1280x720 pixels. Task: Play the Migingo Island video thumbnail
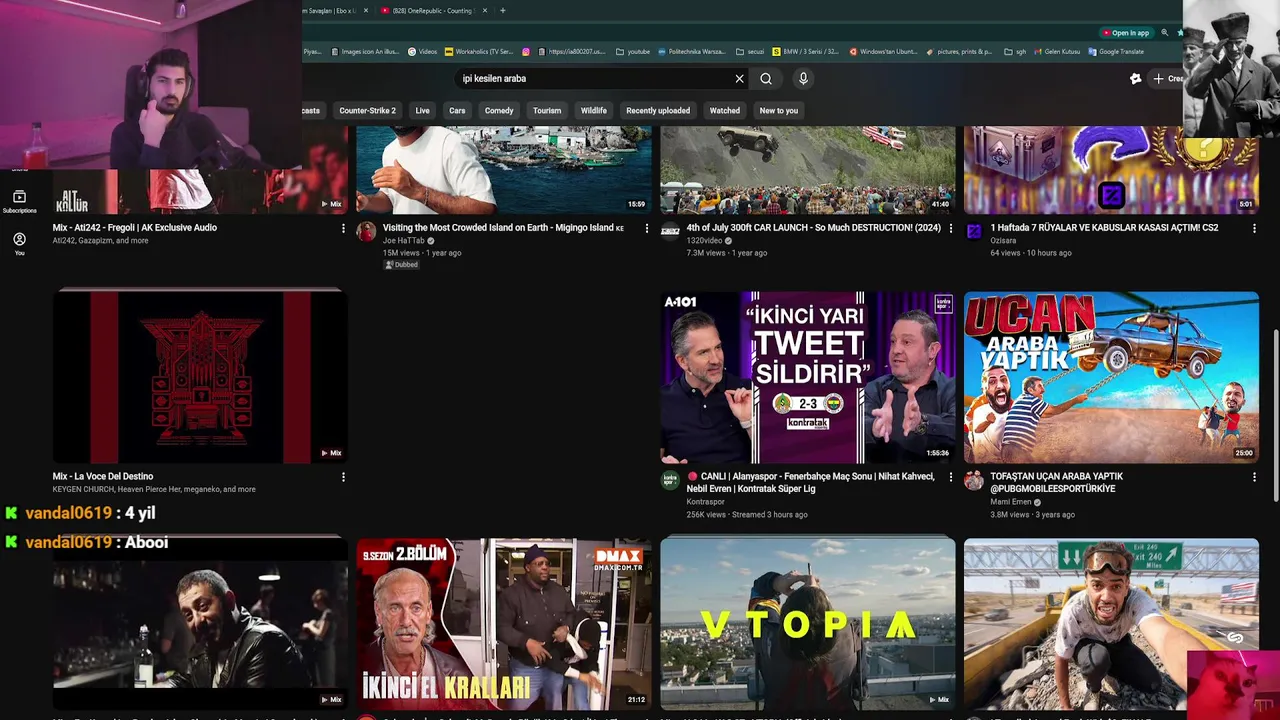[504, 170]
